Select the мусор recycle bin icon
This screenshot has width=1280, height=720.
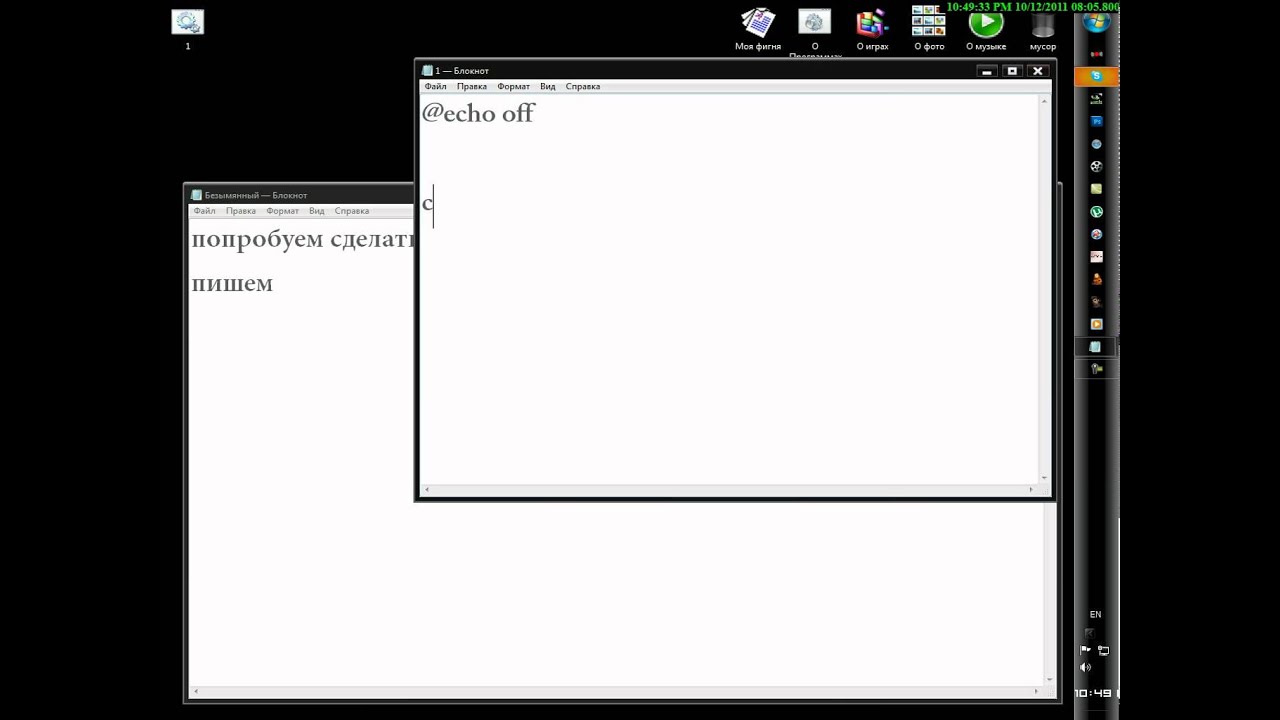(x=1043, y=30)
